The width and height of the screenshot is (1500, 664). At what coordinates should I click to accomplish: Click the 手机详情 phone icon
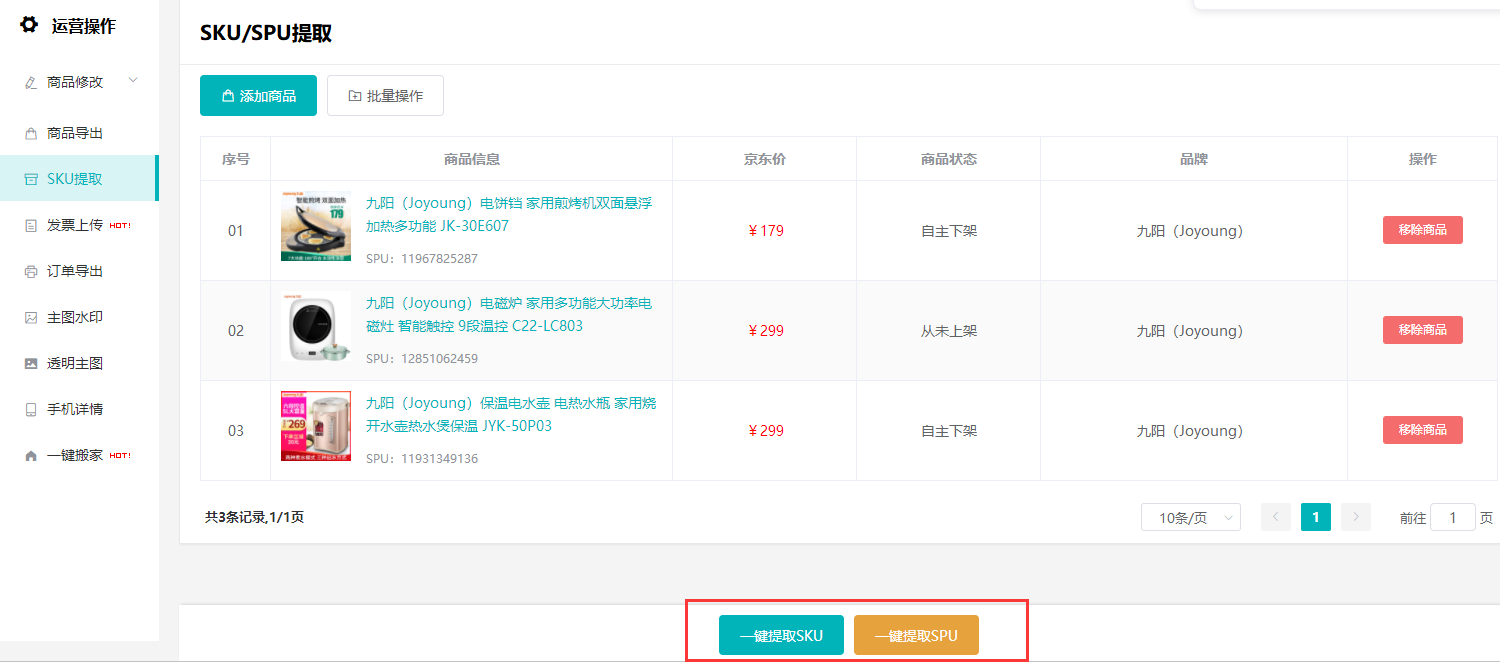click(x=31, y=409)
